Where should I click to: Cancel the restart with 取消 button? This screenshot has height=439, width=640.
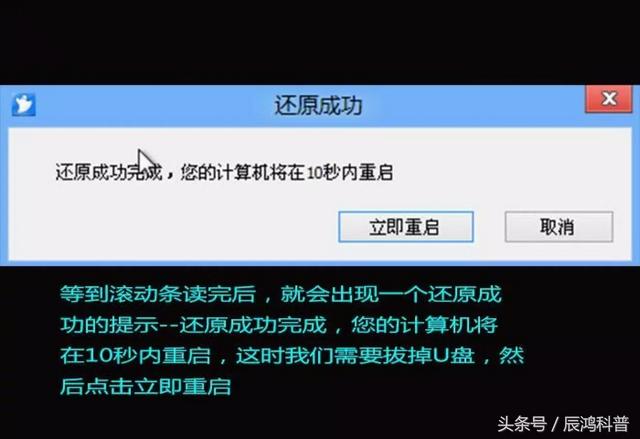click(559, 227)
